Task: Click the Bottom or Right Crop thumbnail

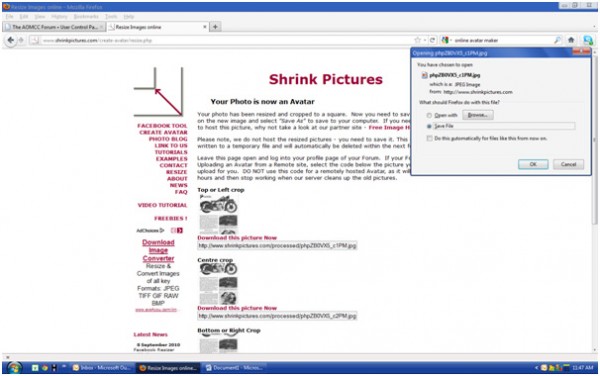Action: tap(218, 343)
